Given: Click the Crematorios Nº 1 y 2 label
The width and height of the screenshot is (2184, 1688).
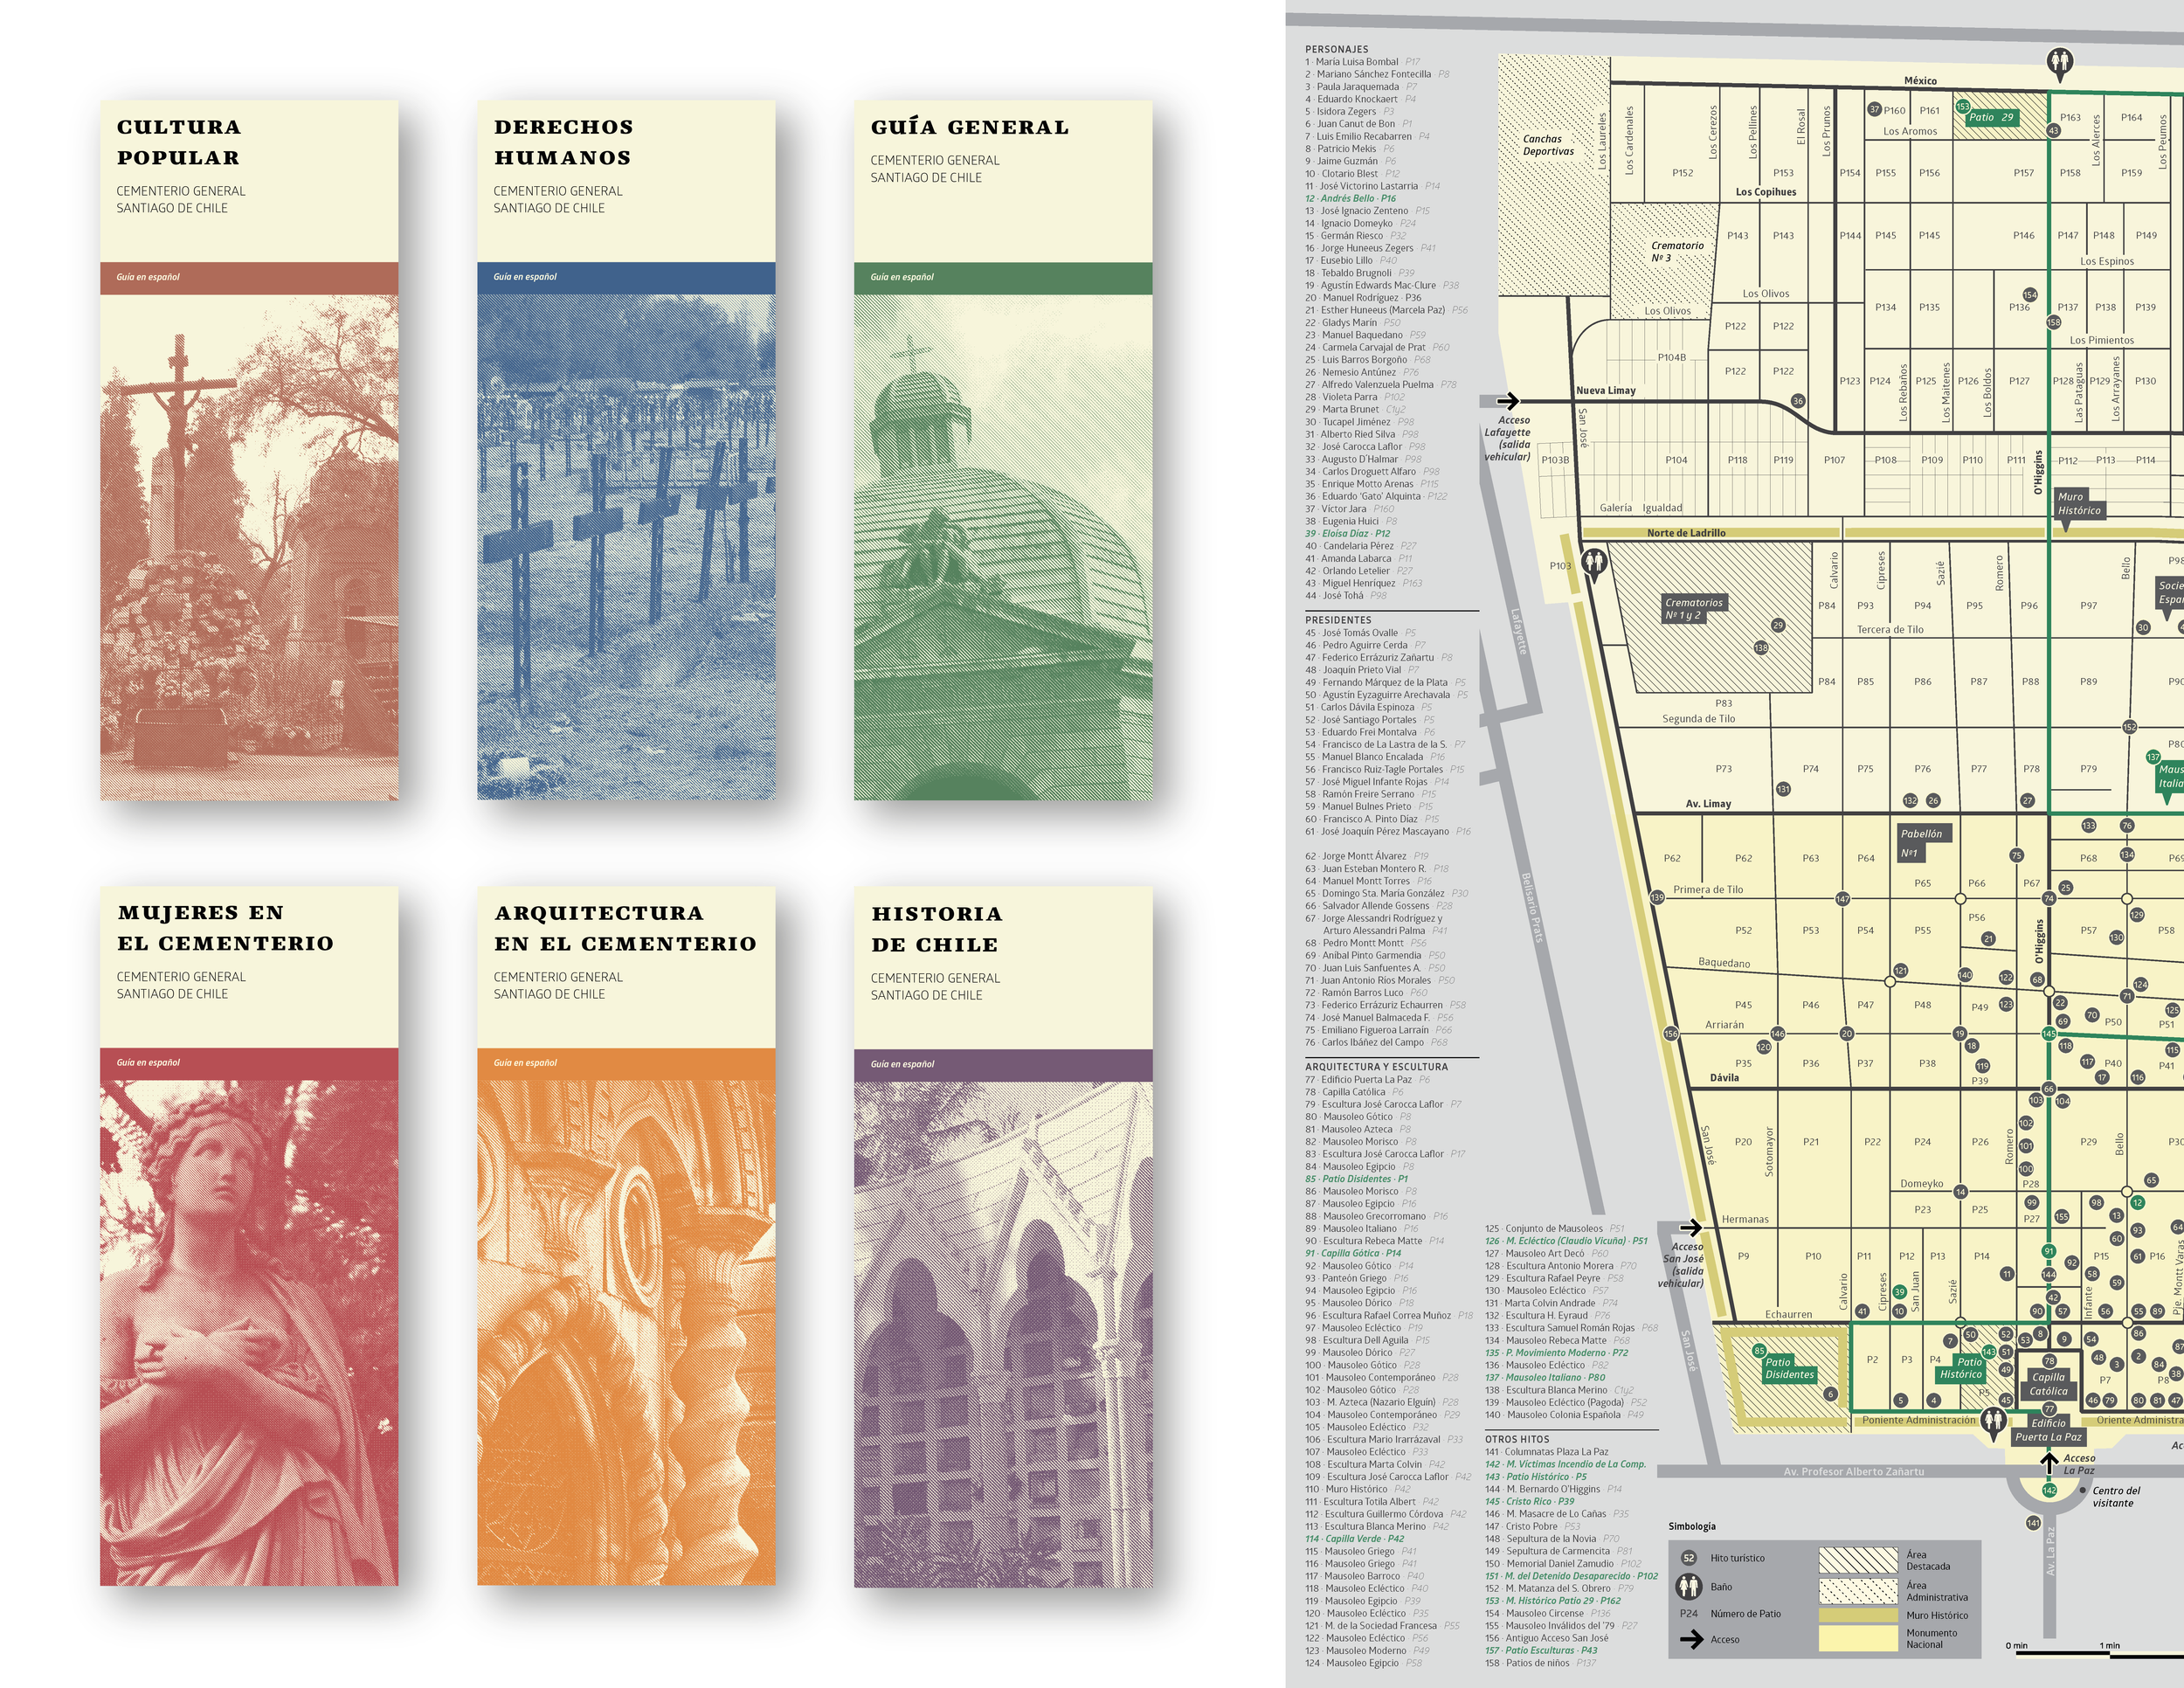Looking at the screenshot, I should tap(1693, 609).
